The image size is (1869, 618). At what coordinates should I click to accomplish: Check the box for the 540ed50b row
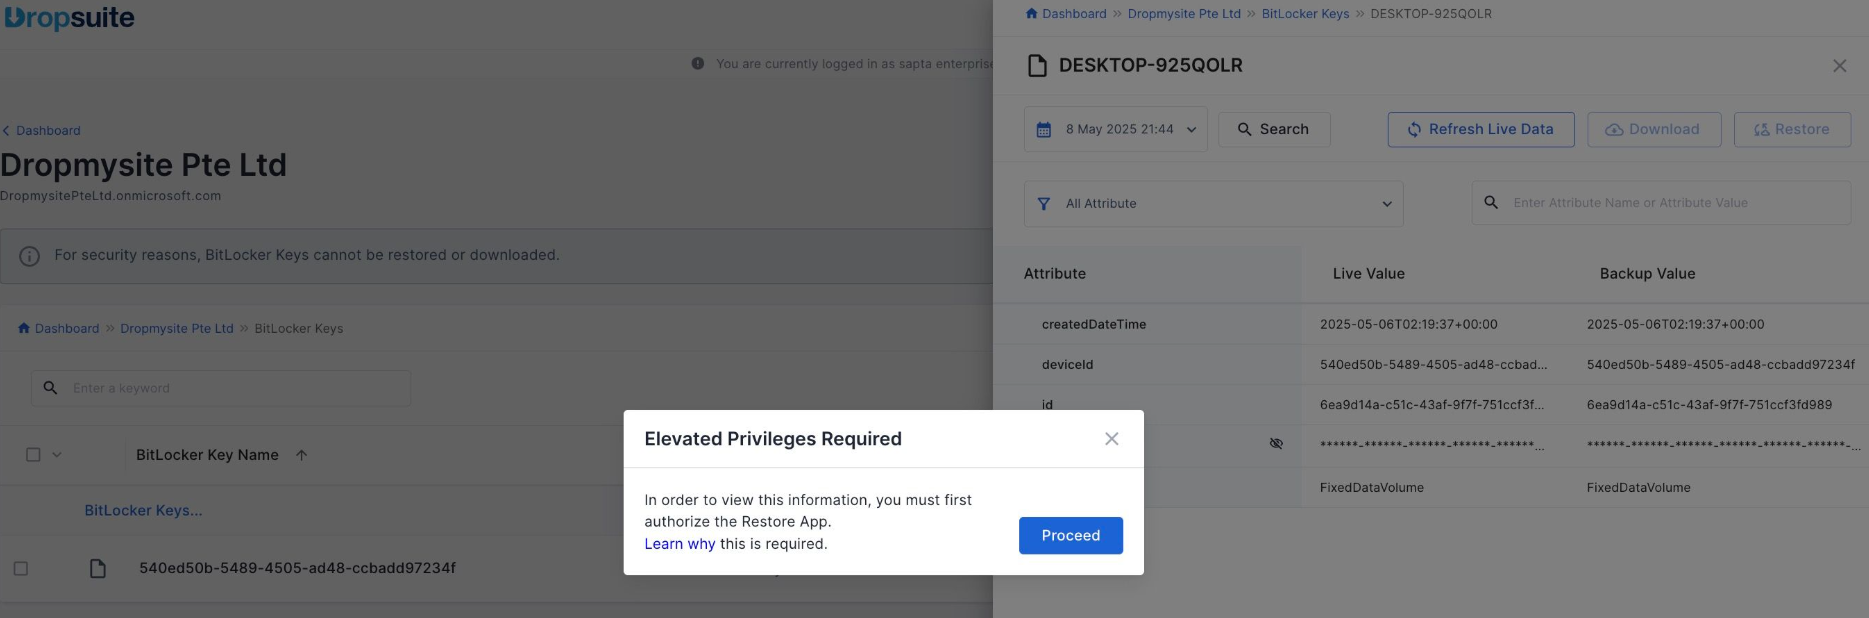click(x=21, y=568)
